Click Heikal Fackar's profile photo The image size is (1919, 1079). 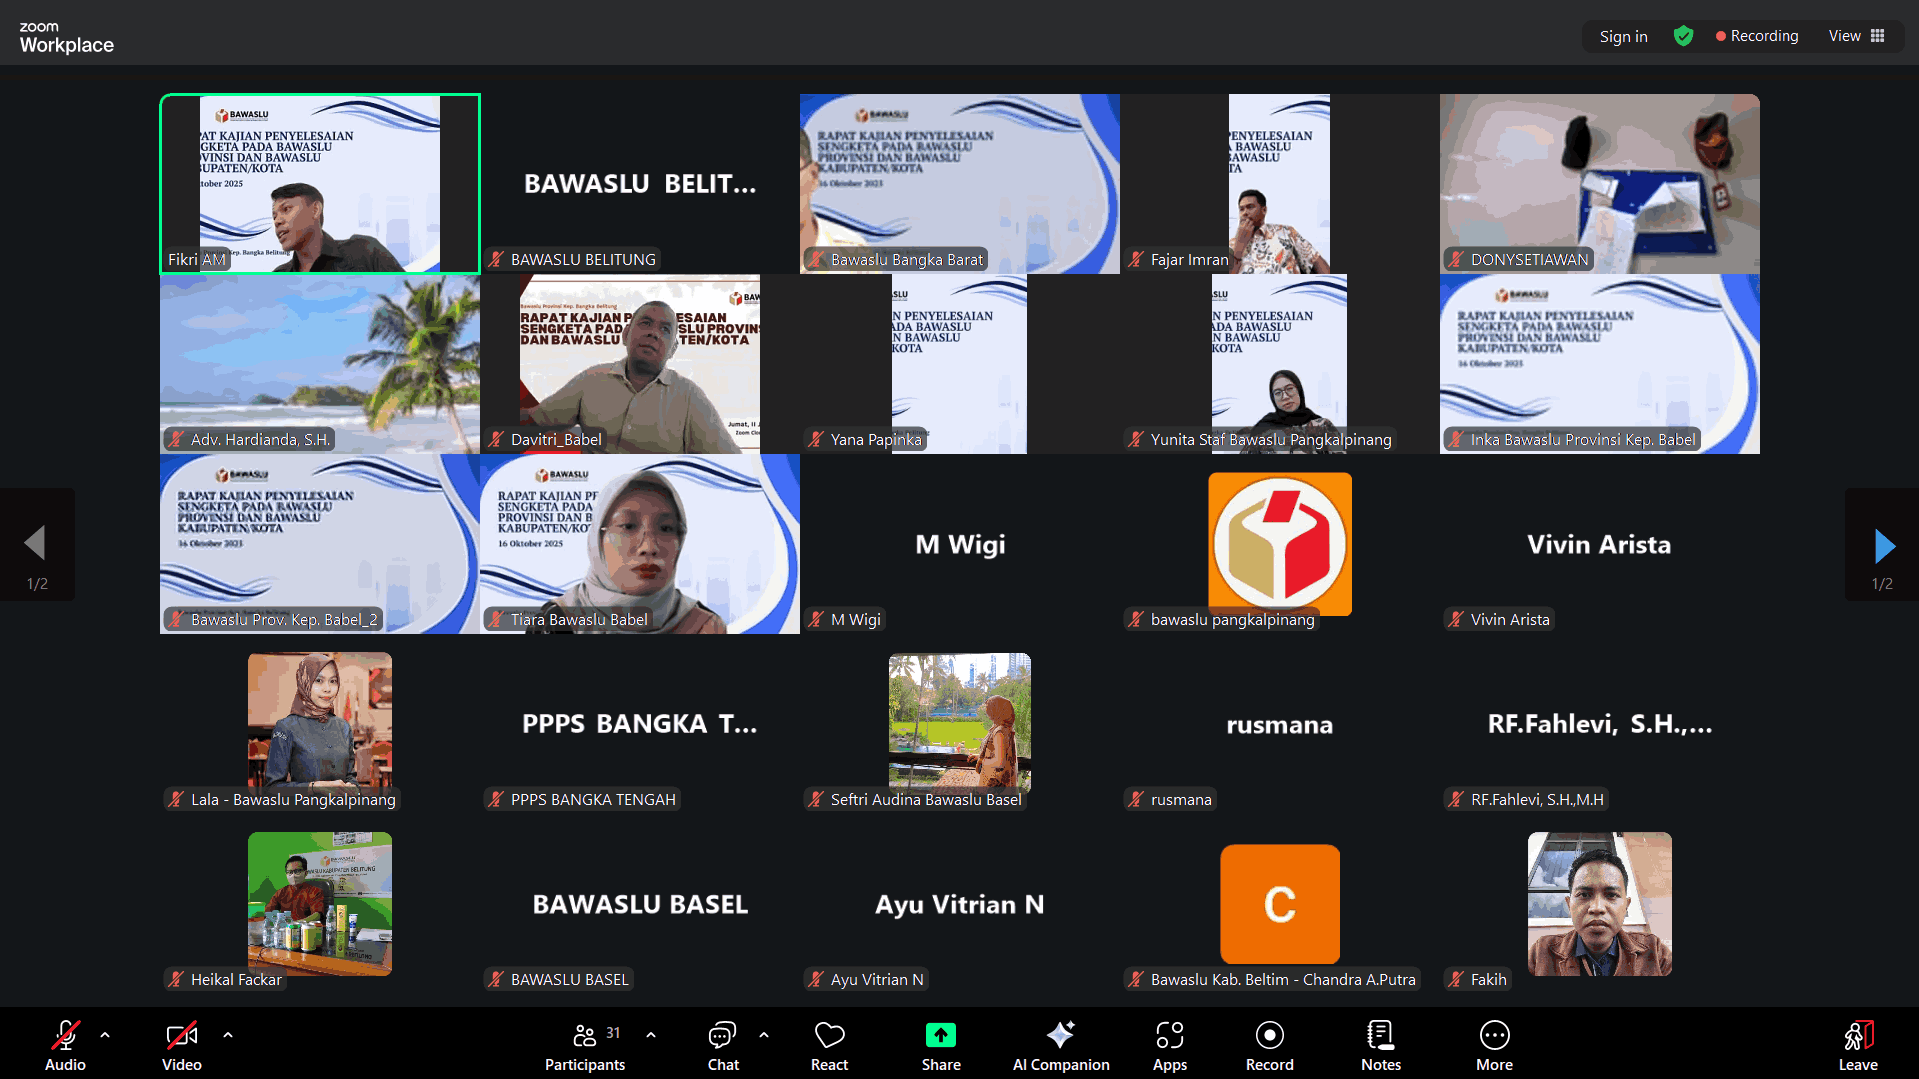(x=320, y=904)
